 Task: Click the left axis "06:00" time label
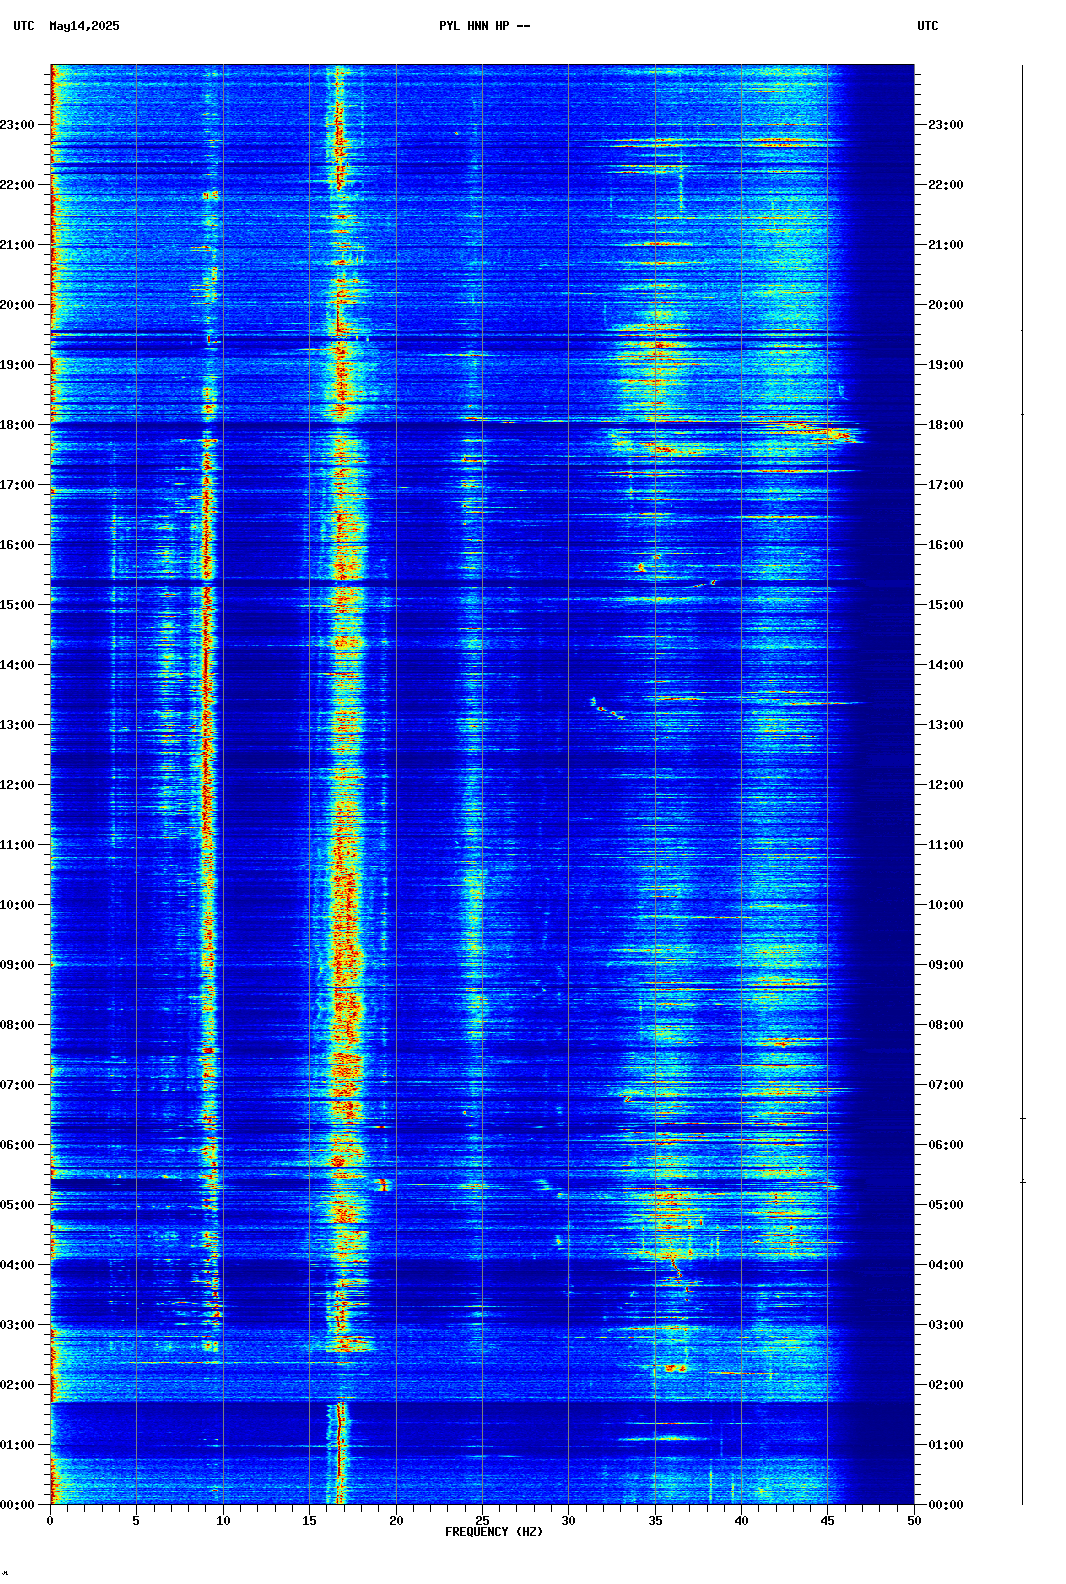point(17,1145)
